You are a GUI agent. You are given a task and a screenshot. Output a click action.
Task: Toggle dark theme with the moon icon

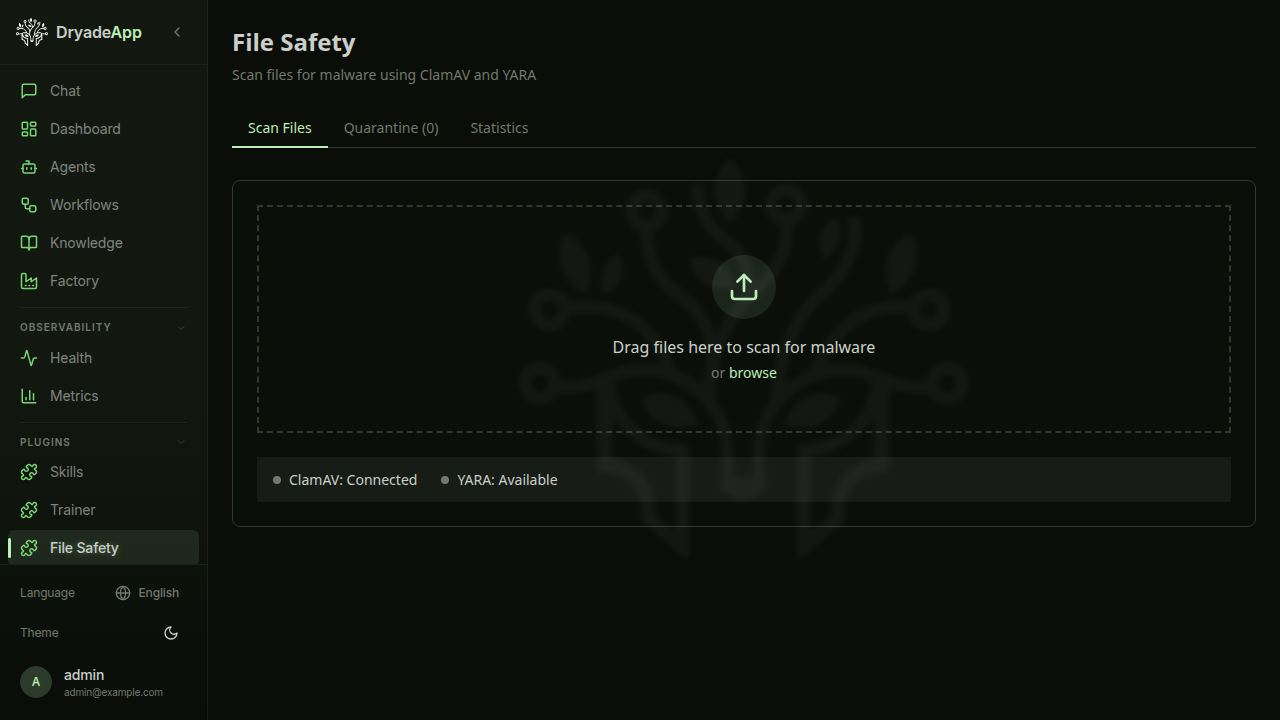[170, 633]
